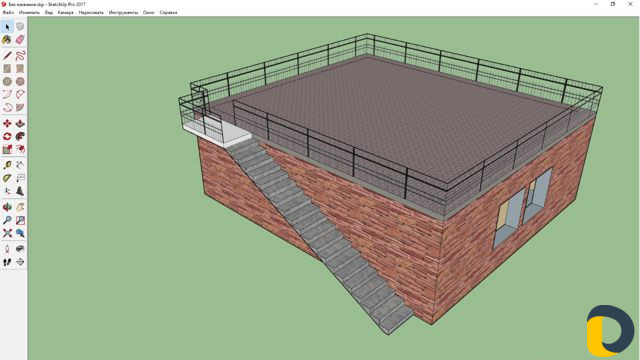Click the Zoom Extents tool
The height and width of the screenshot is (360, 640).
click(x=7, y=233)
